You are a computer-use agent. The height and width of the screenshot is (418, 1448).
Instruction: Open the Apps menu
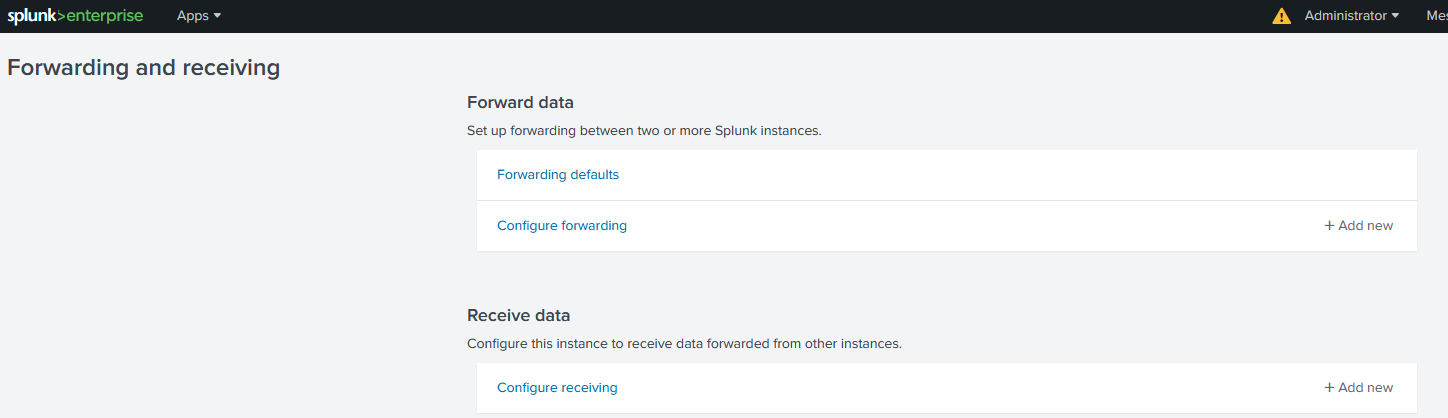(192, 16)
